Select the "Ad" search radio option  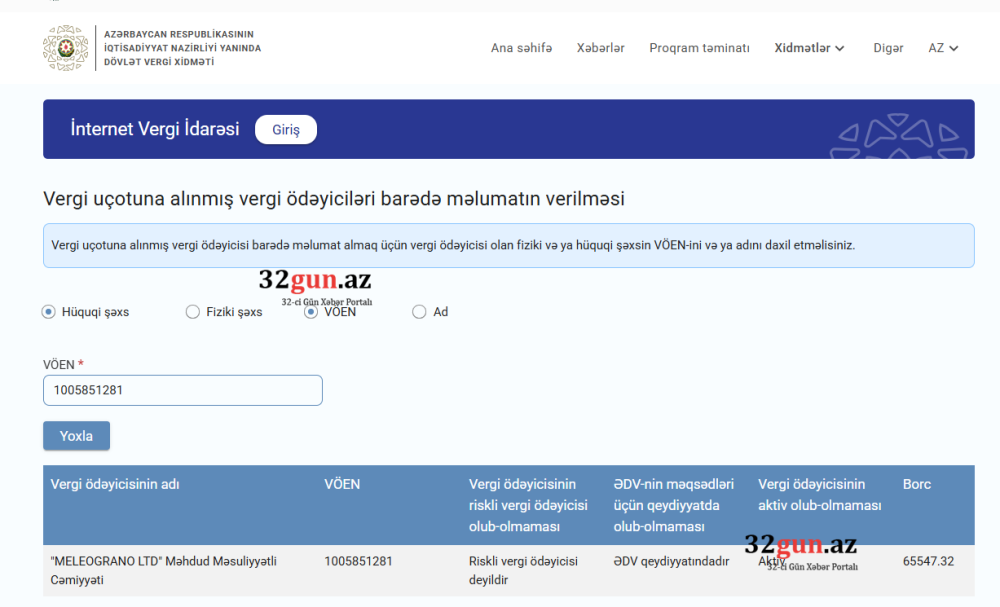(419, 311)
